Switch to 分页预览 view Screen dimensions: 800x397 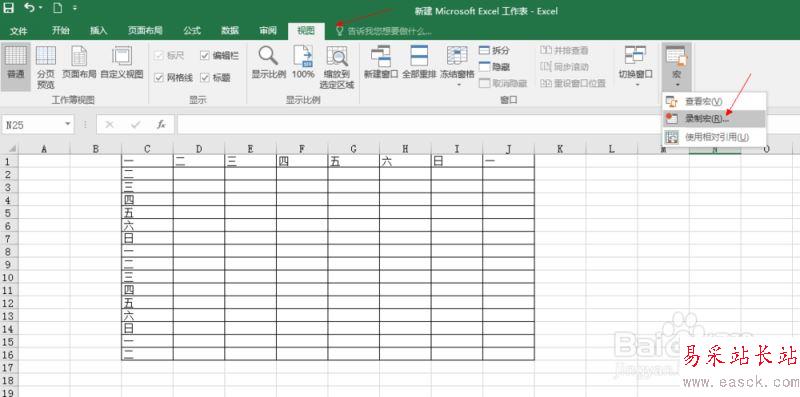coord(46,67)
